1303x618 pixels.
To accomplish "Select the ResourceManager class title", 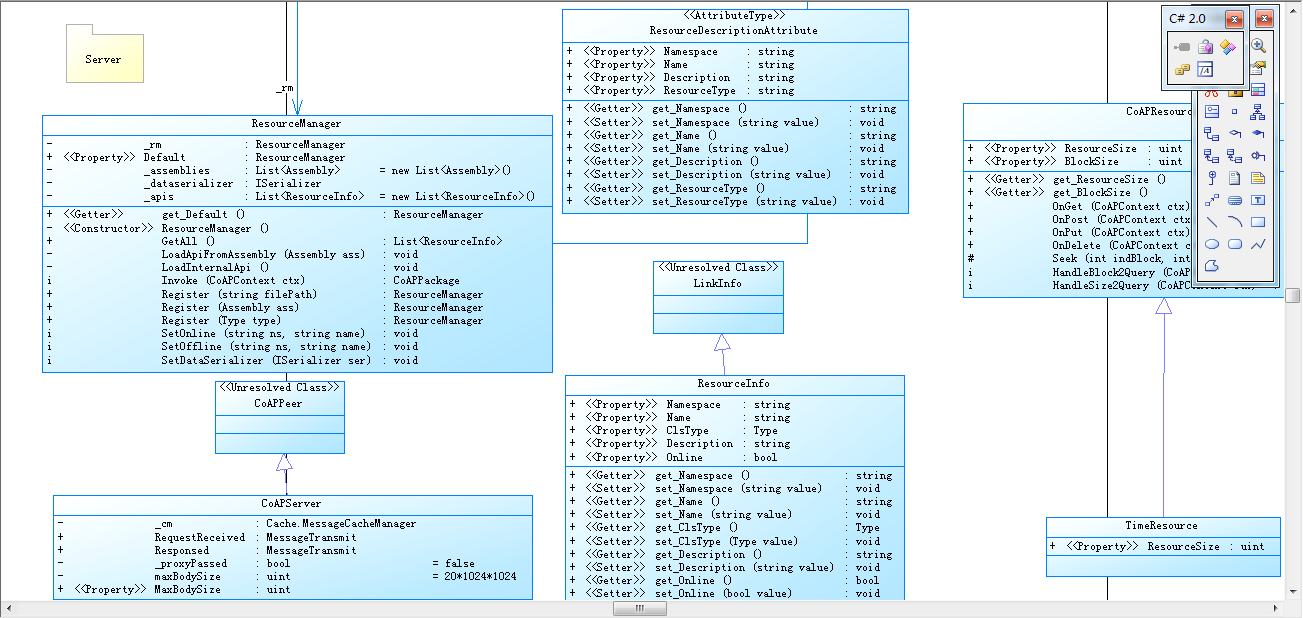I will point(296,124).
